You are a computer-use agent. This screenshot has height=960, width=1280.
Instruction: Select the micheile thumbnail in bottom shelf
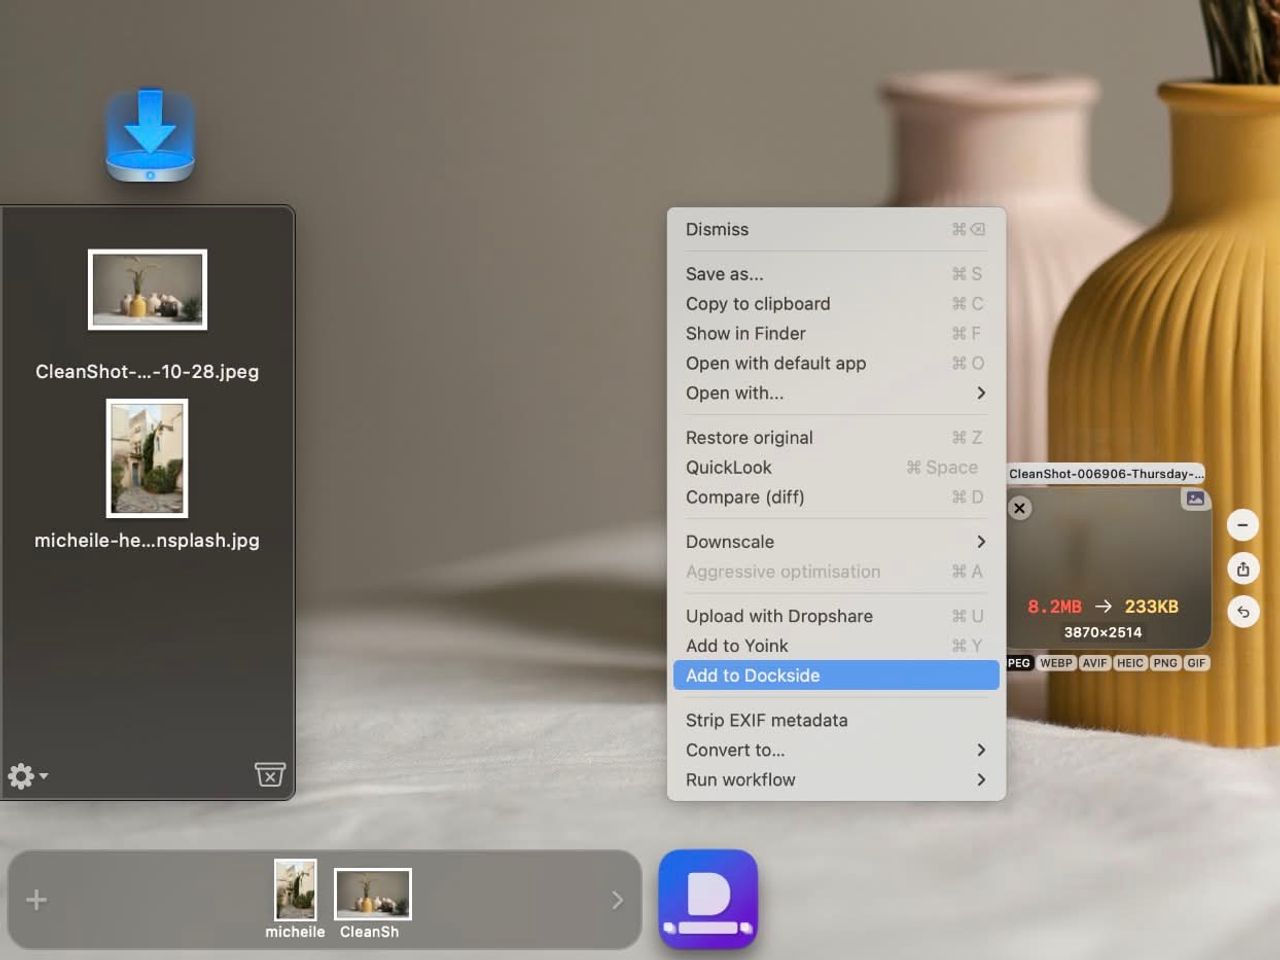(x=295, y=893)
